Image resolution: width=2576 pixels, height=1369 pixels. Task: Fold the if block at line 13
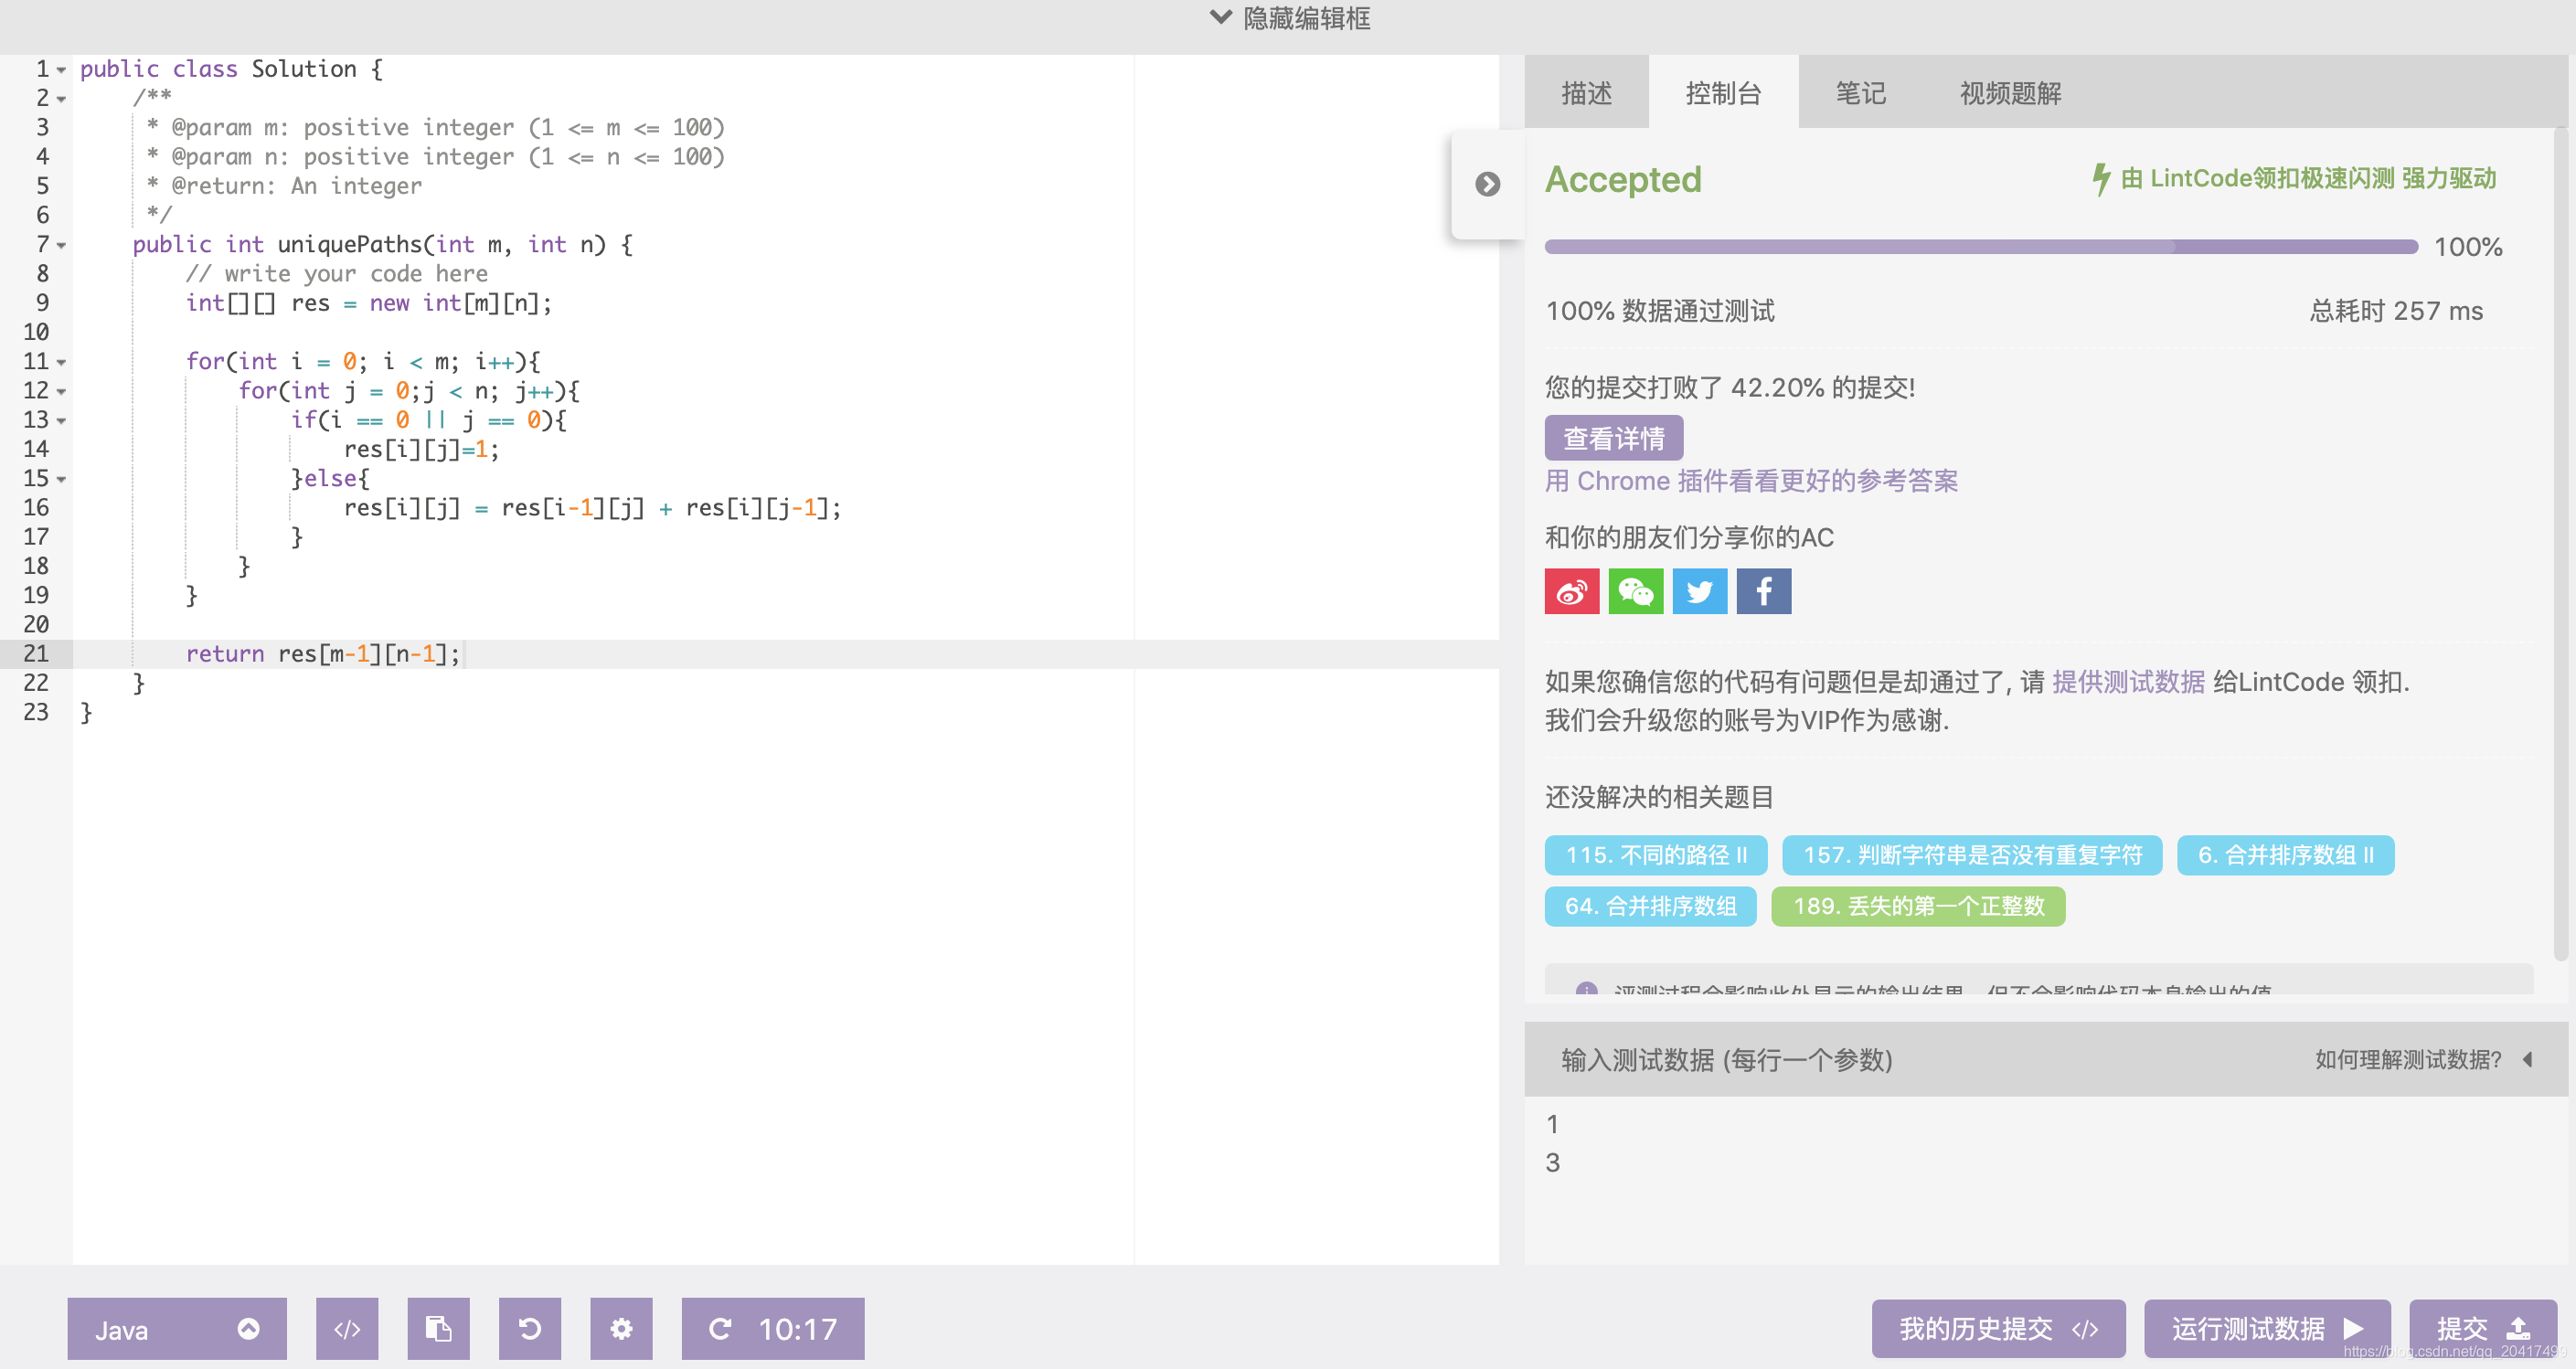click(62, 421)
